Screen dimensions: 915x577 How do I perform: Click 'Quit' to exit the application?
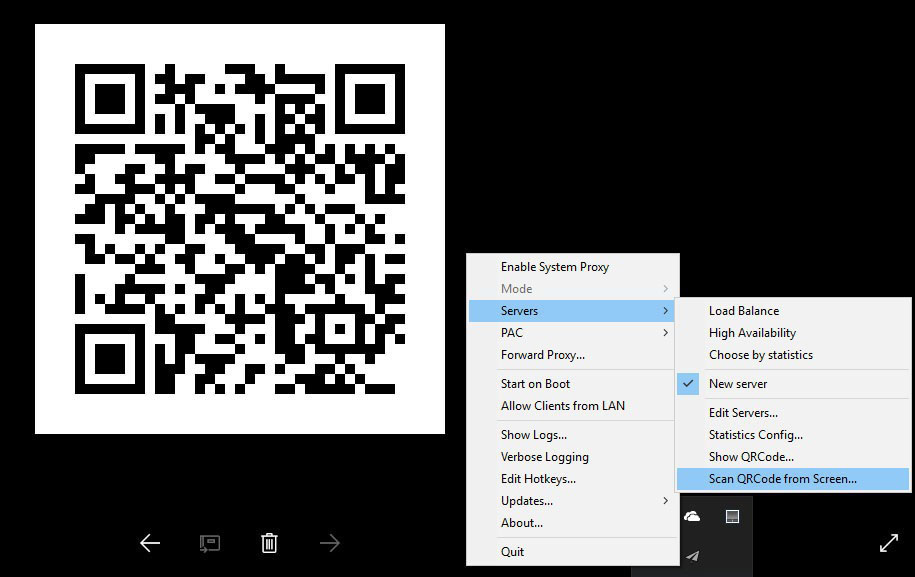[x=512, y=551]
